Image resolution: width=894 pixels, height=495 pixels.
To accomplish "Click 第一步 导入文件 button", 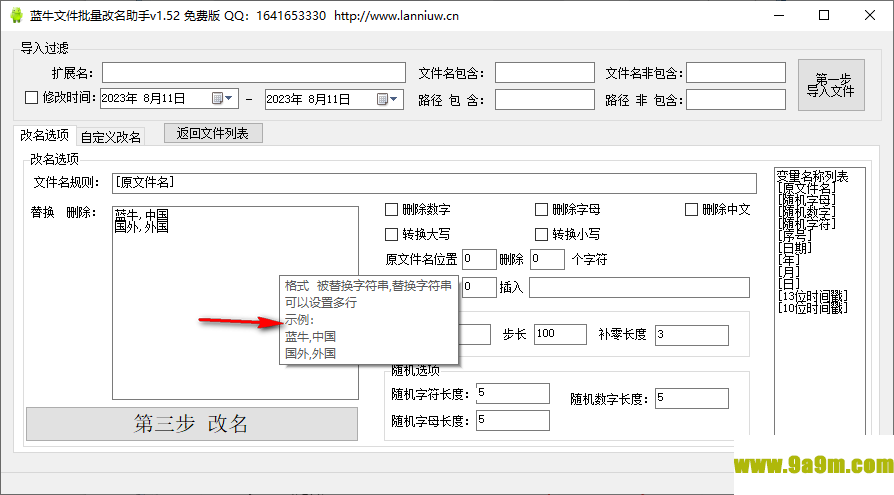I will click(x=831, y=85).
